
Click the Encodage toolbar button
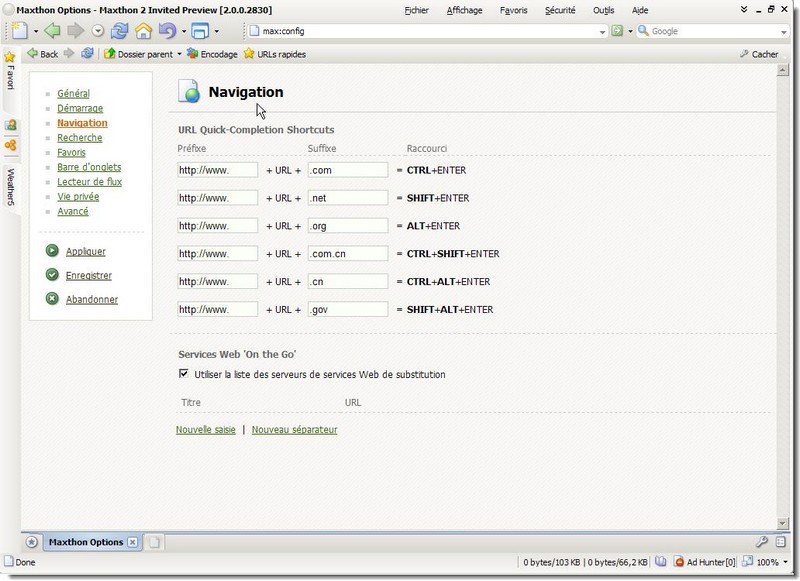pyautogui.click(x=212, y=54)
